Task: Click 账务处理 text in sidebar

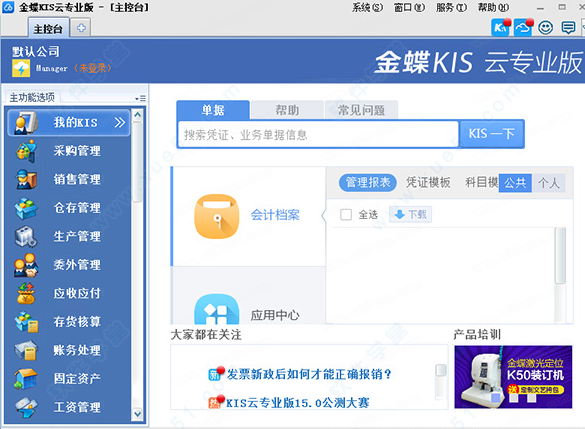Action: tap(77, 350)
